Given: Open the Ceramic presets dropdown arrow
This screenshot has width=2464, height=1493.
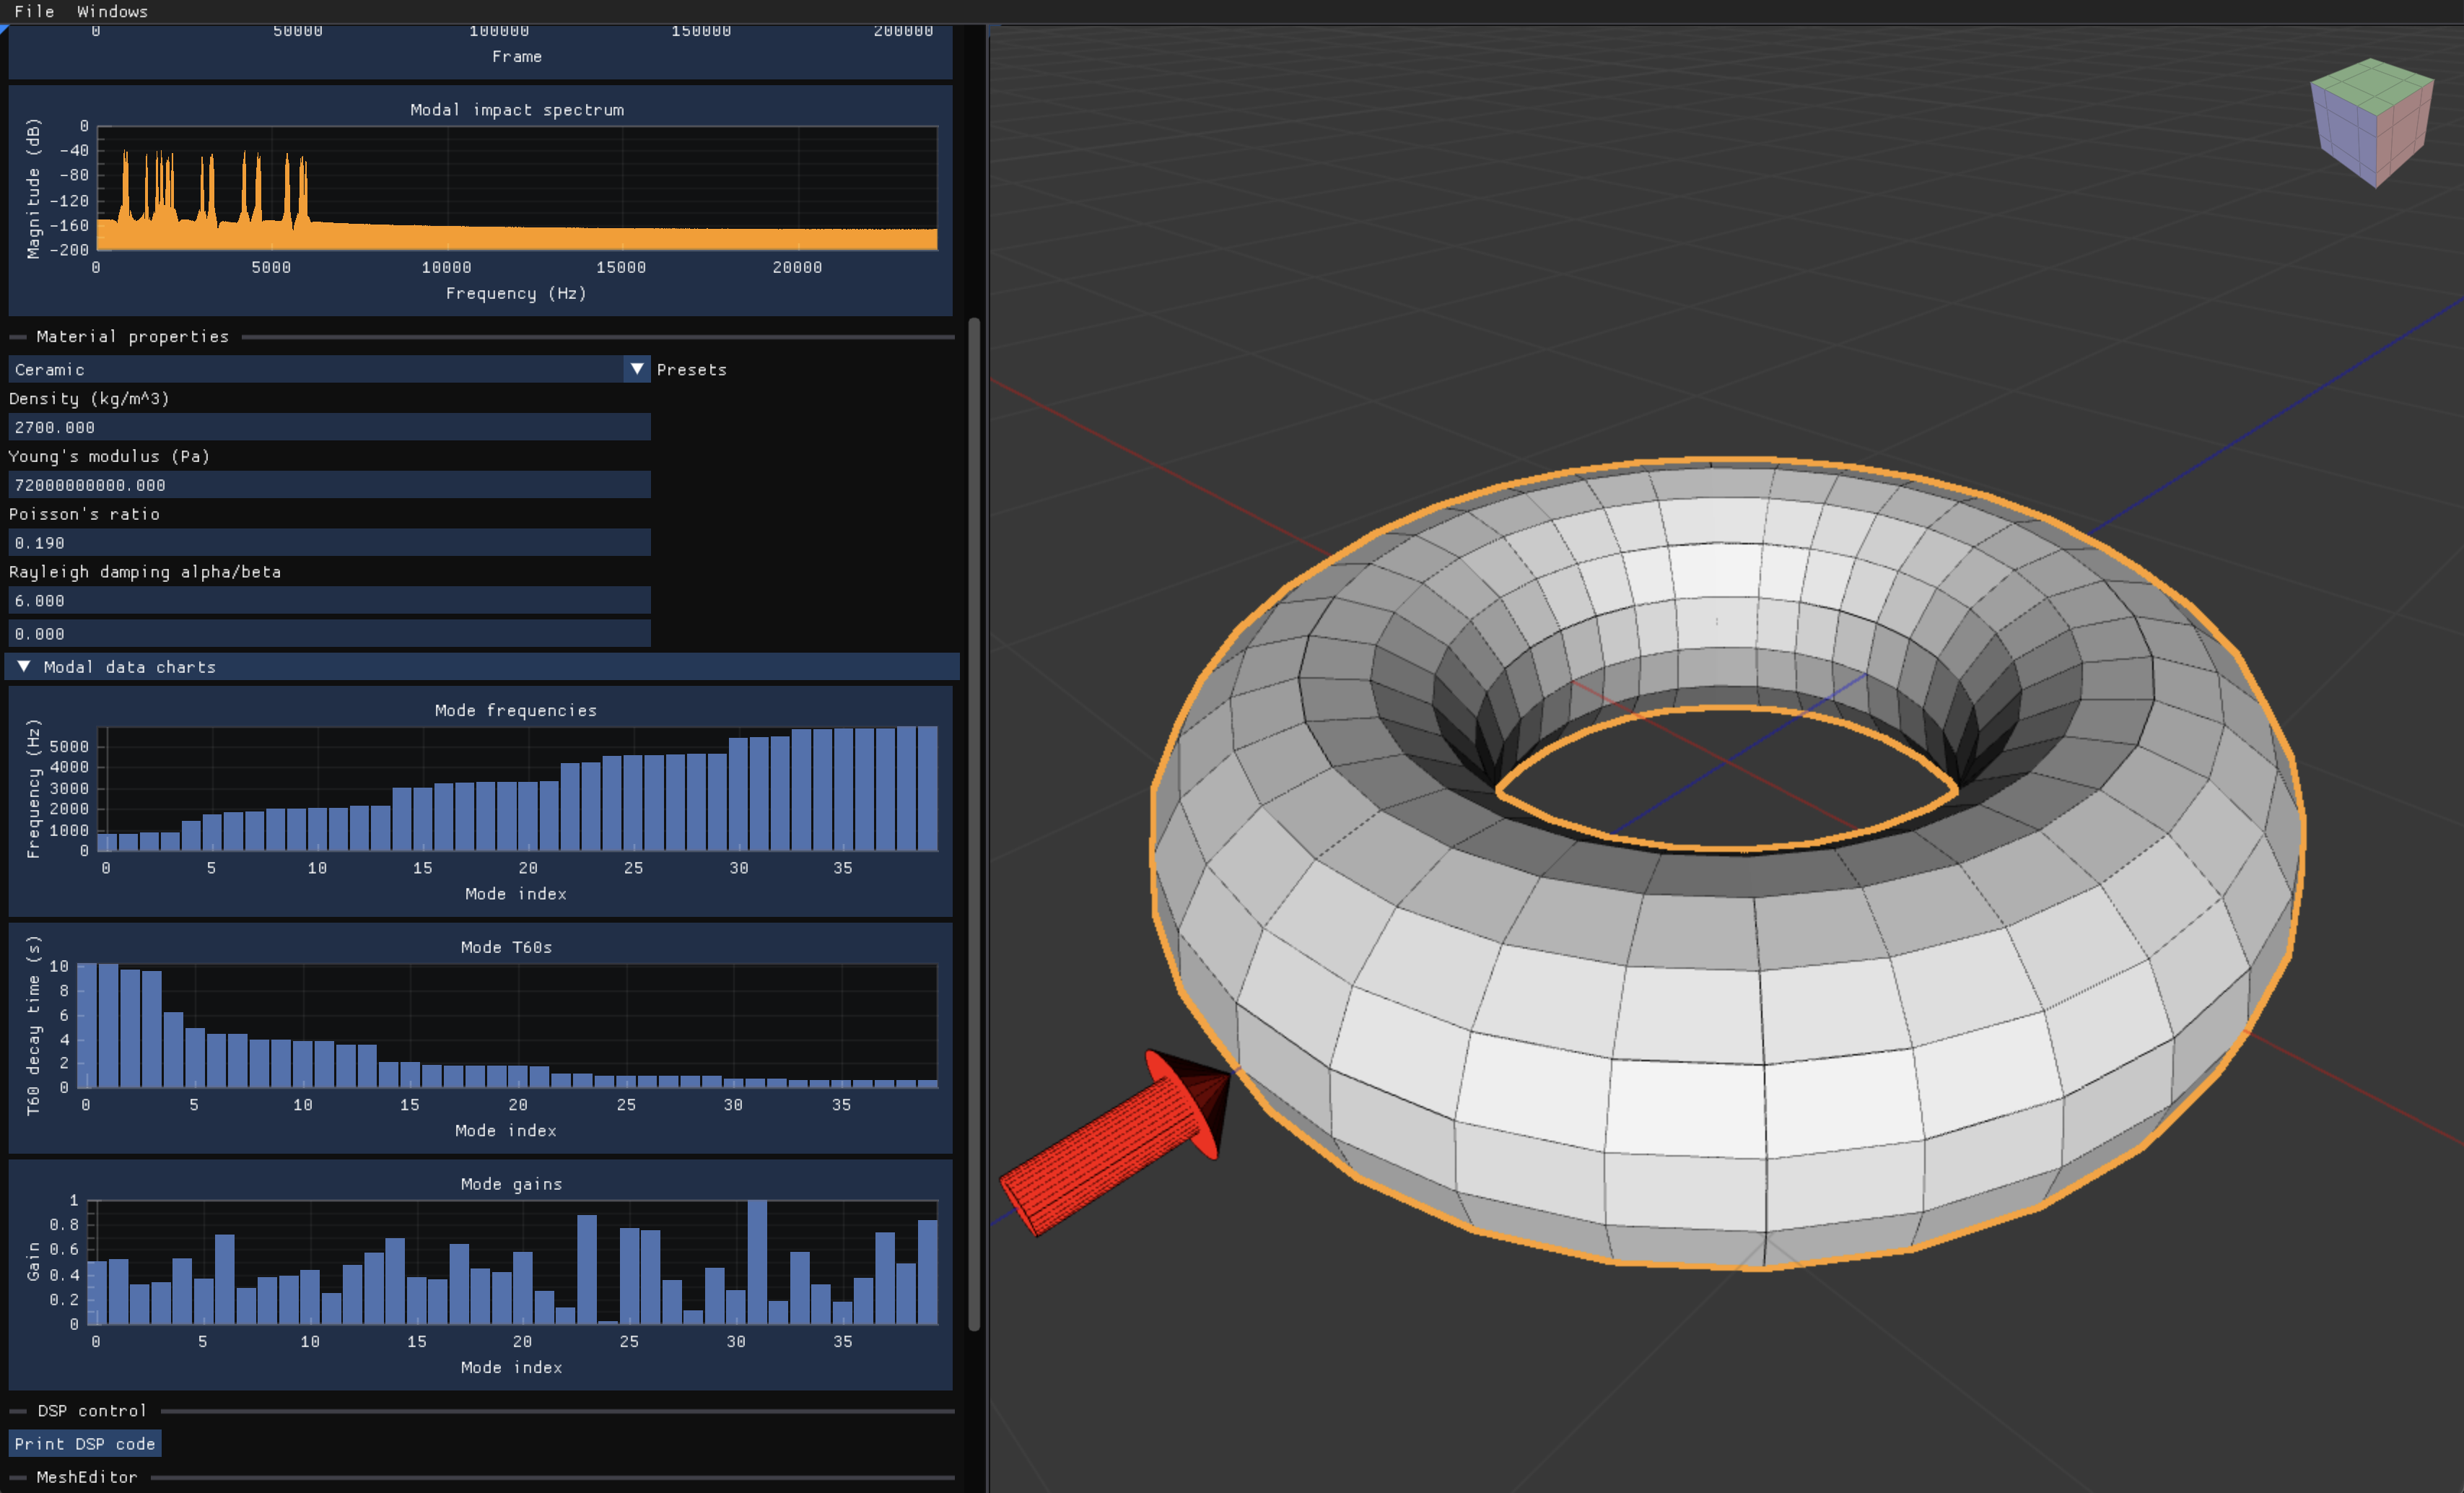Looking at the screenshot, I should click(636, 369).
